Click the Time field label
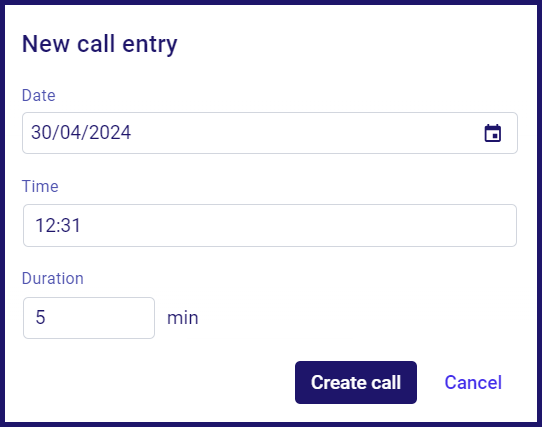The height and width of the screenshot is (427, 542). coord(40,186)
